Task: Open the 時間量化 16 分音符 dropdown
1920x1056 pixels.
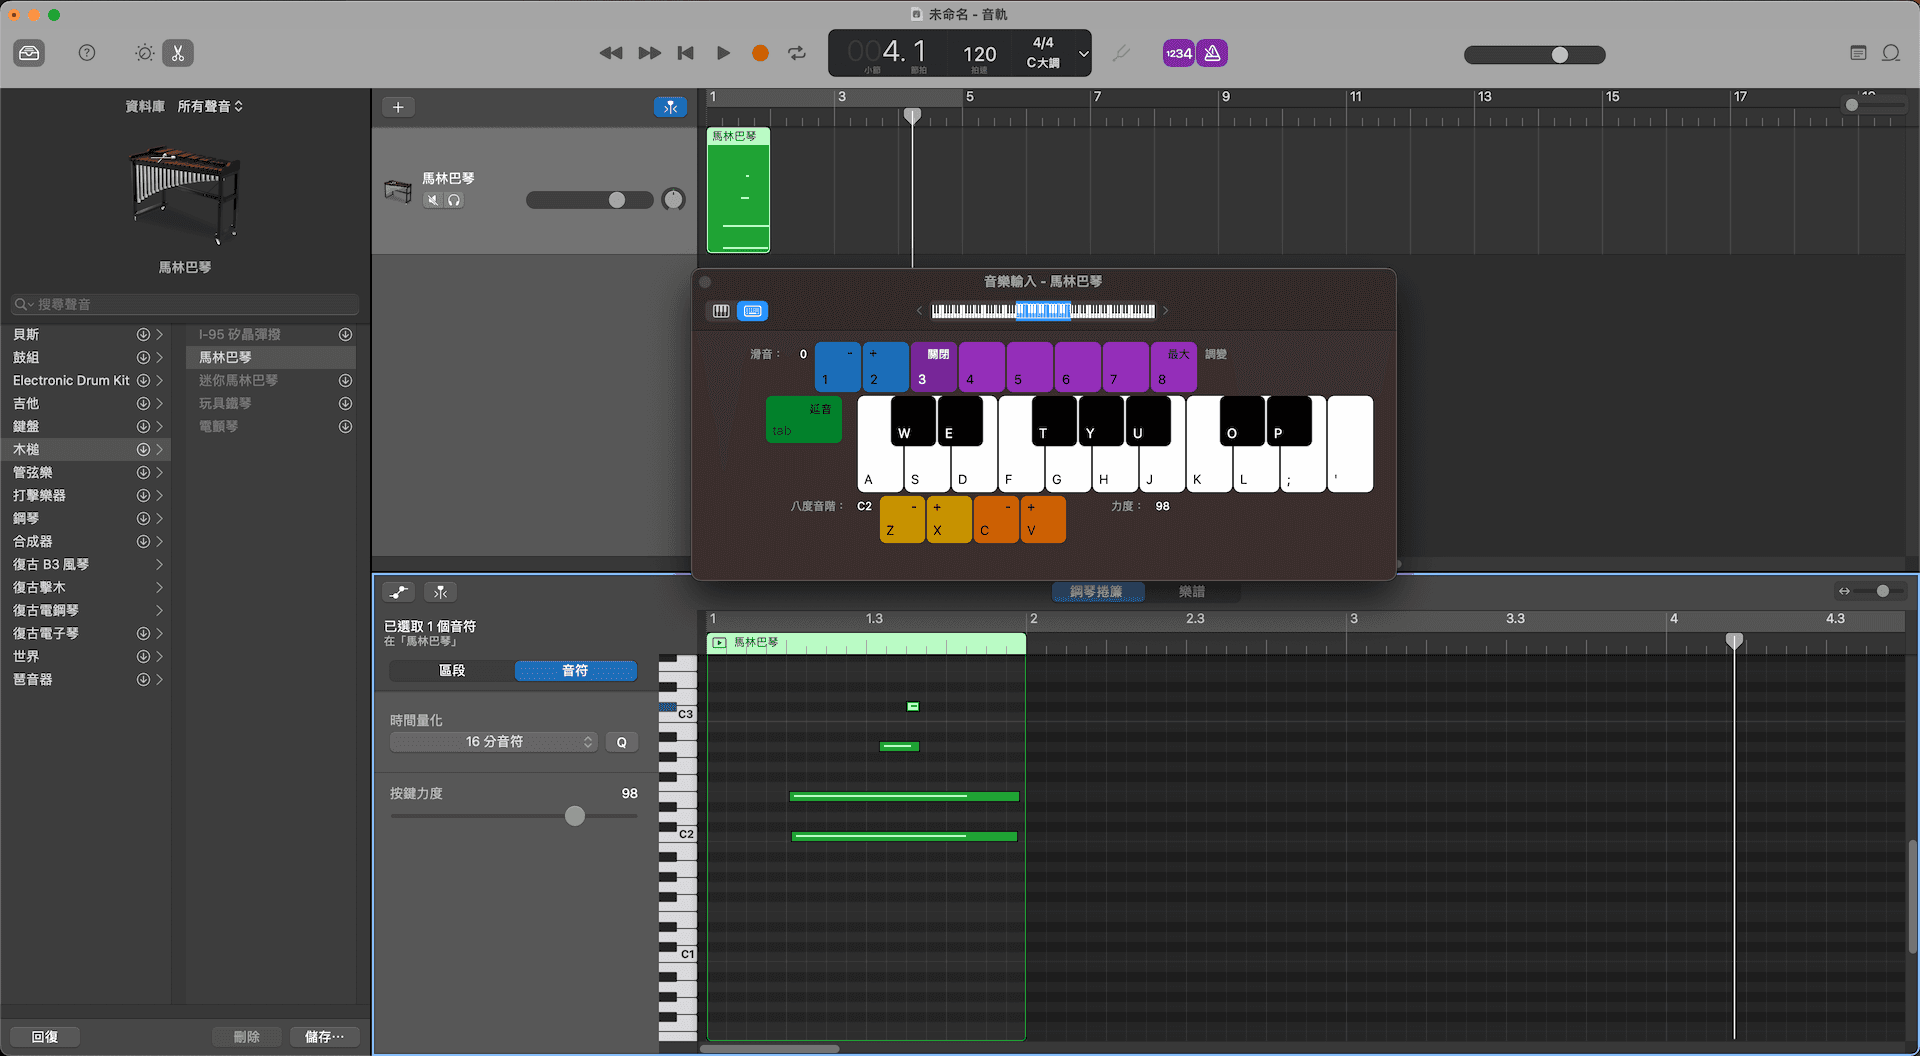Action: (x=494, y=742)
